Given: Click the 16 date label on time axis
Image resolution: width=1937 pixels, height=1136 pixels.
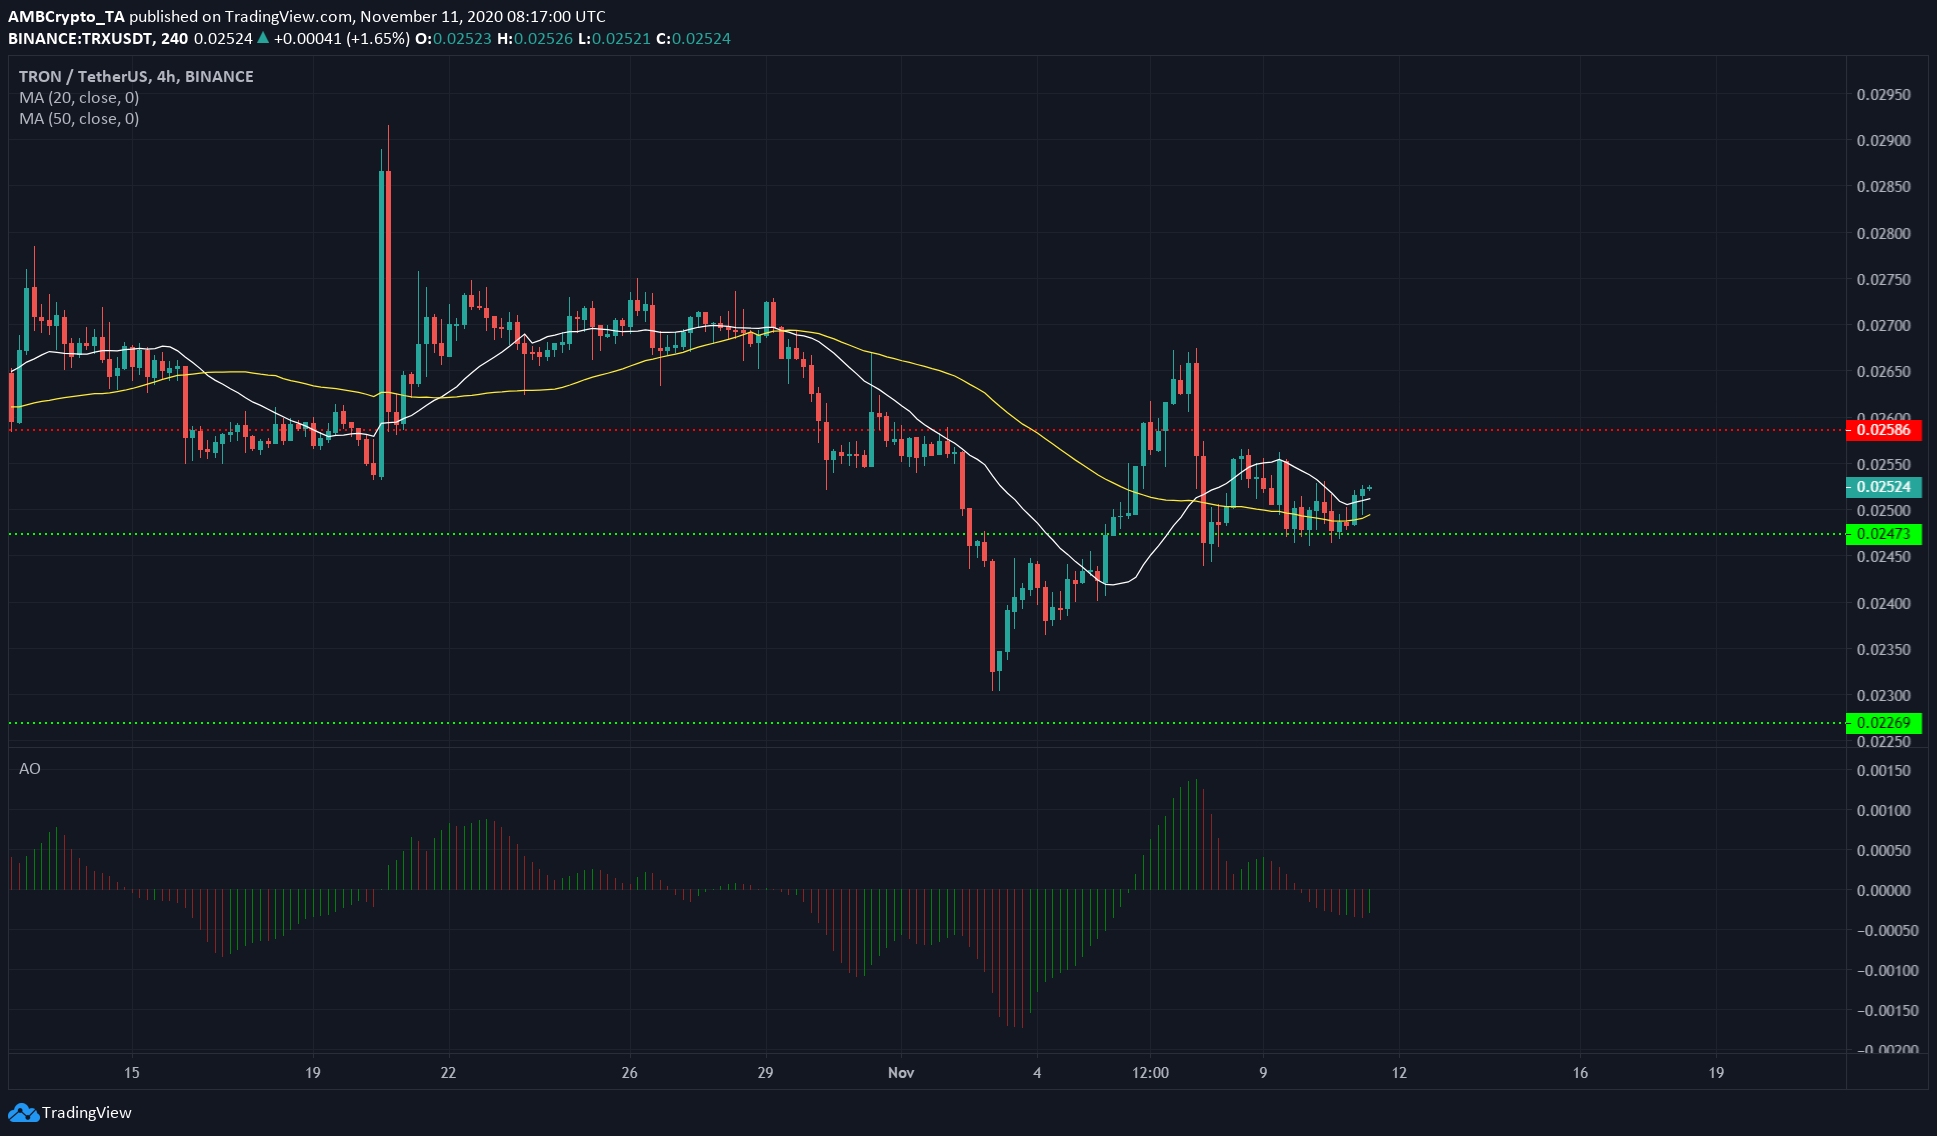Looking at the screenshot, I should (x=1580, y=1072).
